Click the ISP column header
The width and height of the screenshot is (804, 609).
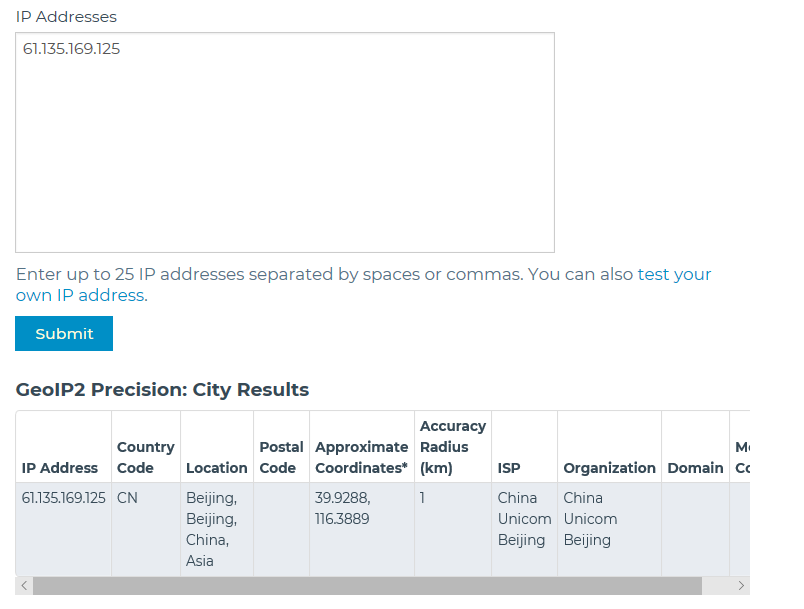509,468
